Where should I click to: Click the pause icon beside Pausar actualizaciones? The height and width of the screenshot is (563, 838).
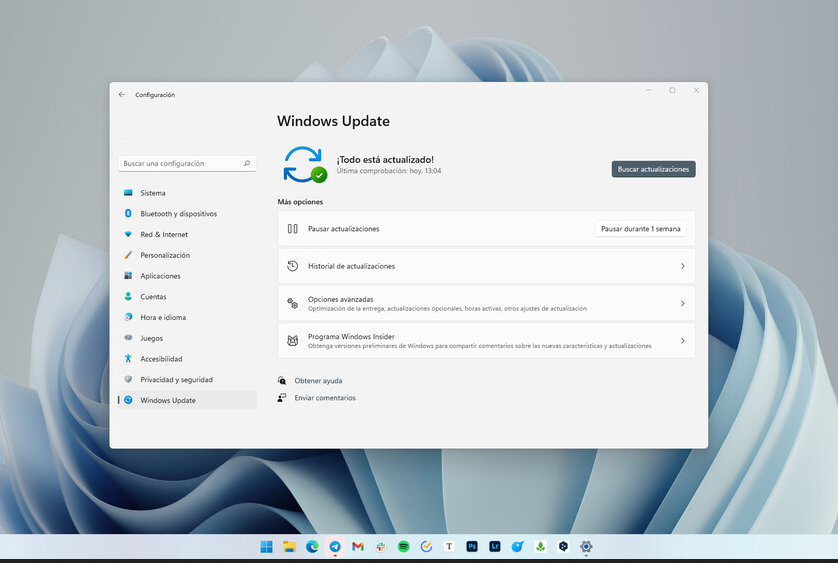292,229
